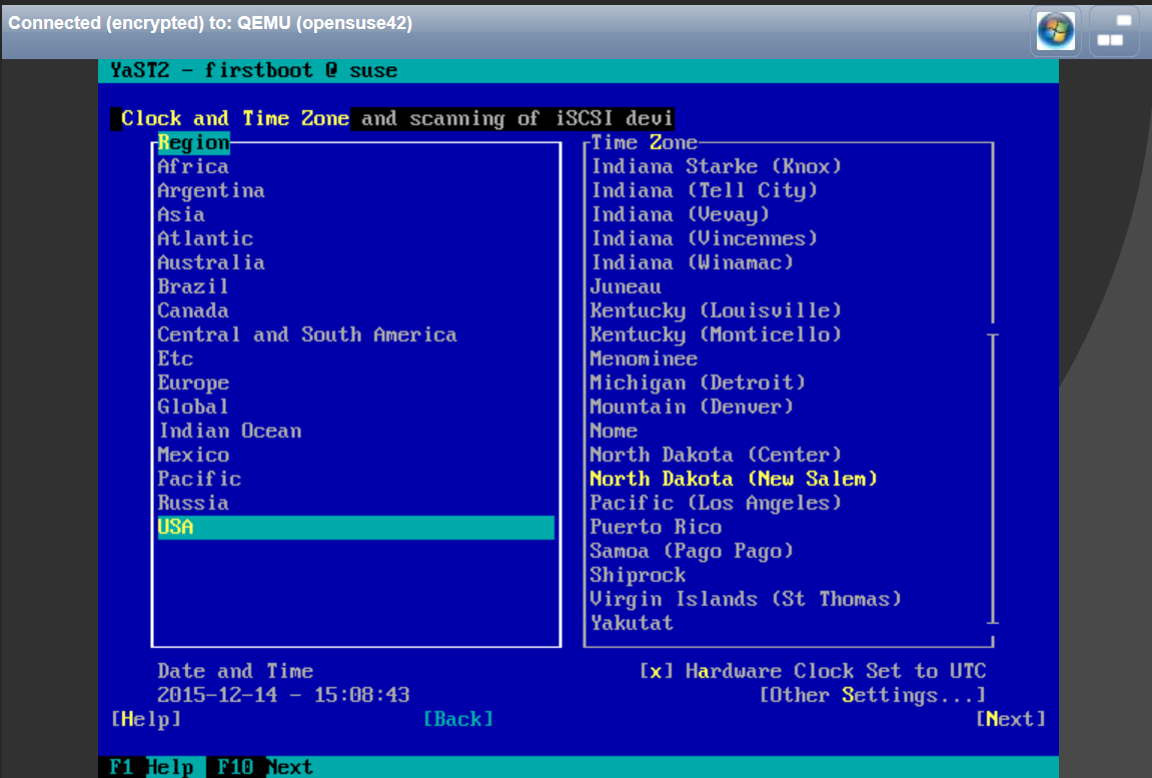Click the Clock and Time Zone heading
The image size is (1152, 778).
click(234, 118)
